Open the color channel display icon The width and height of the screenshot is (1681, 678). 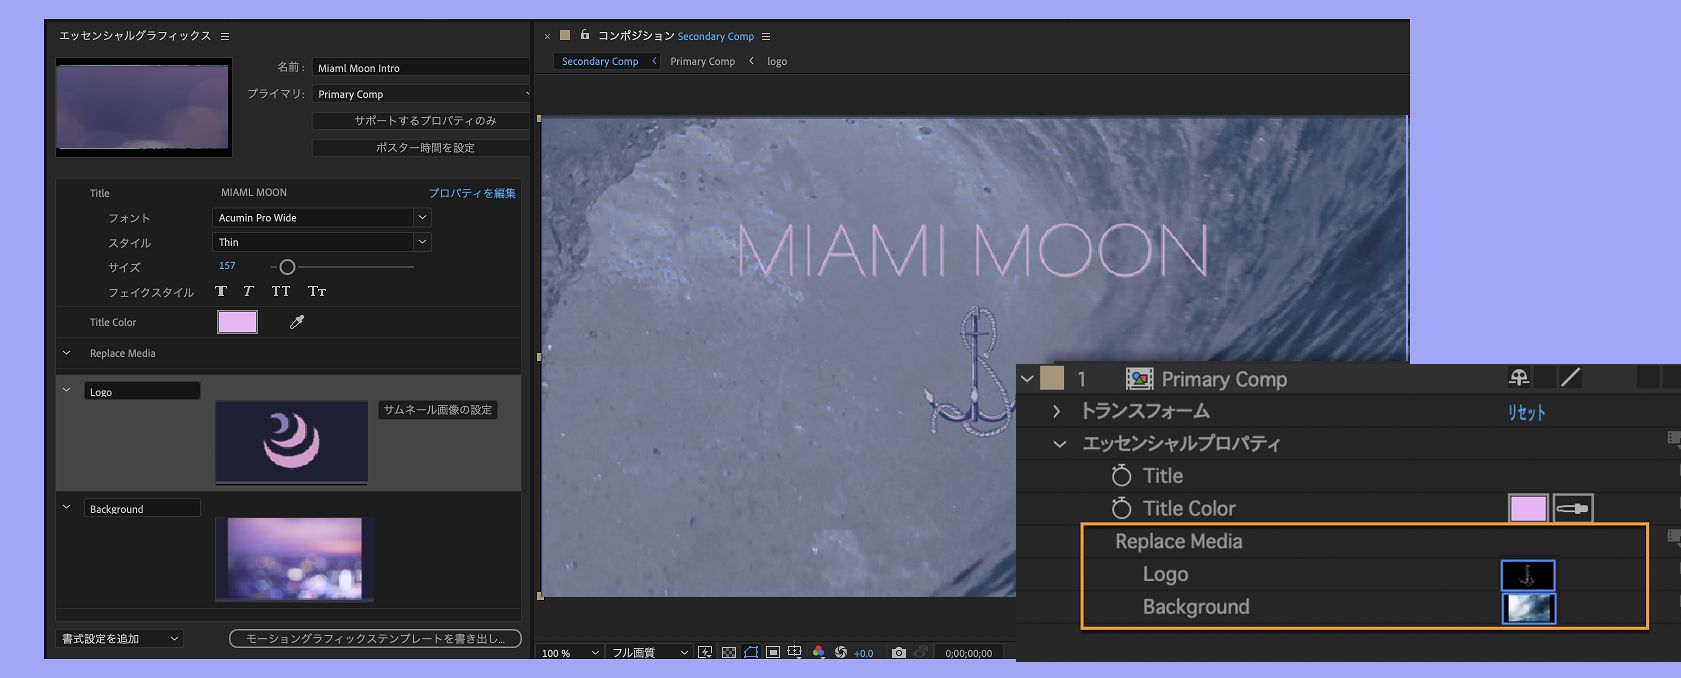(x=818, y=653)
